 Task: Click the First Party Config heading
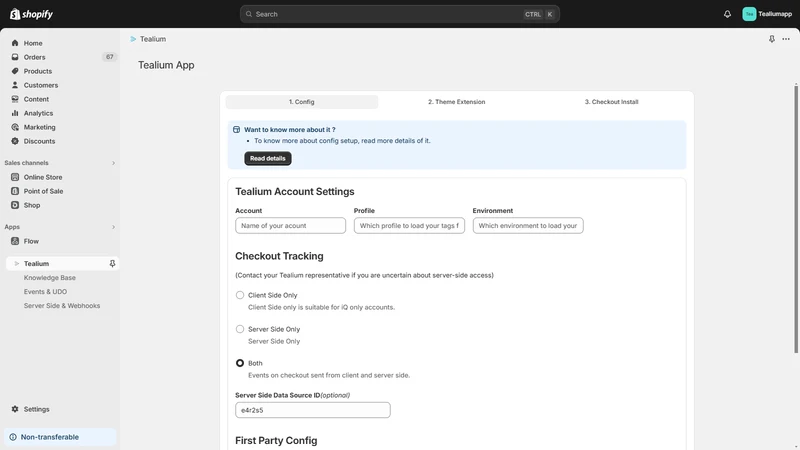tap(276, 441)
